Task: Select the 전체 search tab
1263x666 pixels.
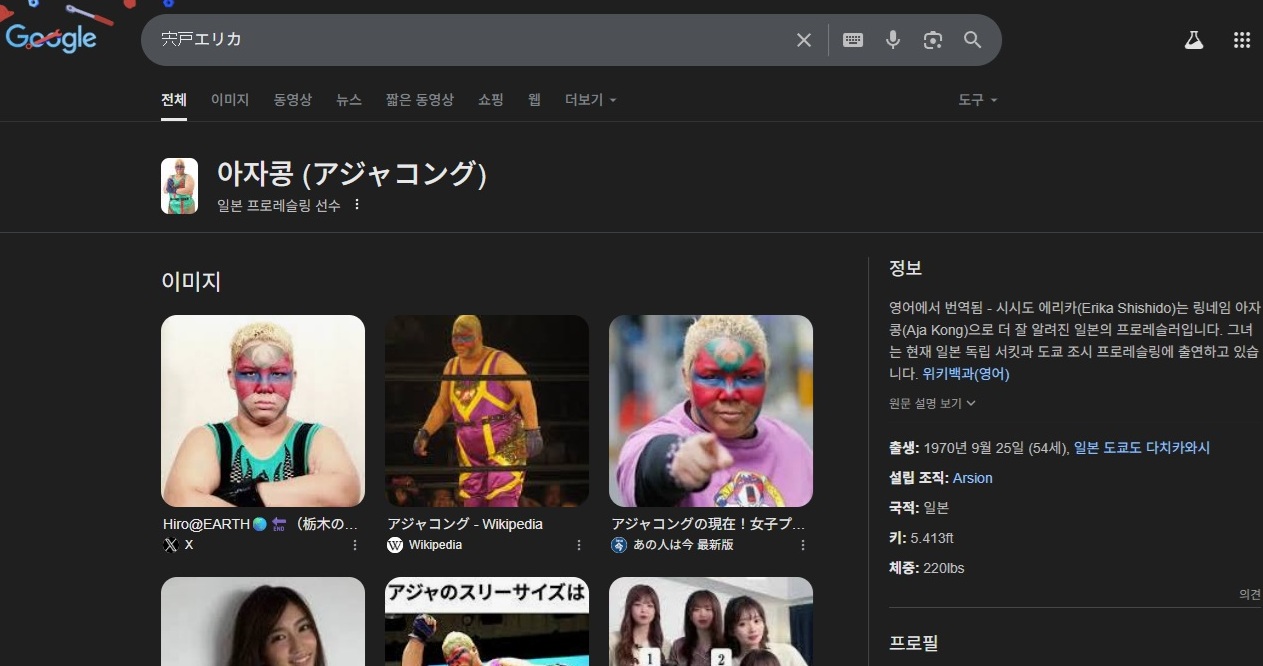Action: [174, 100]
